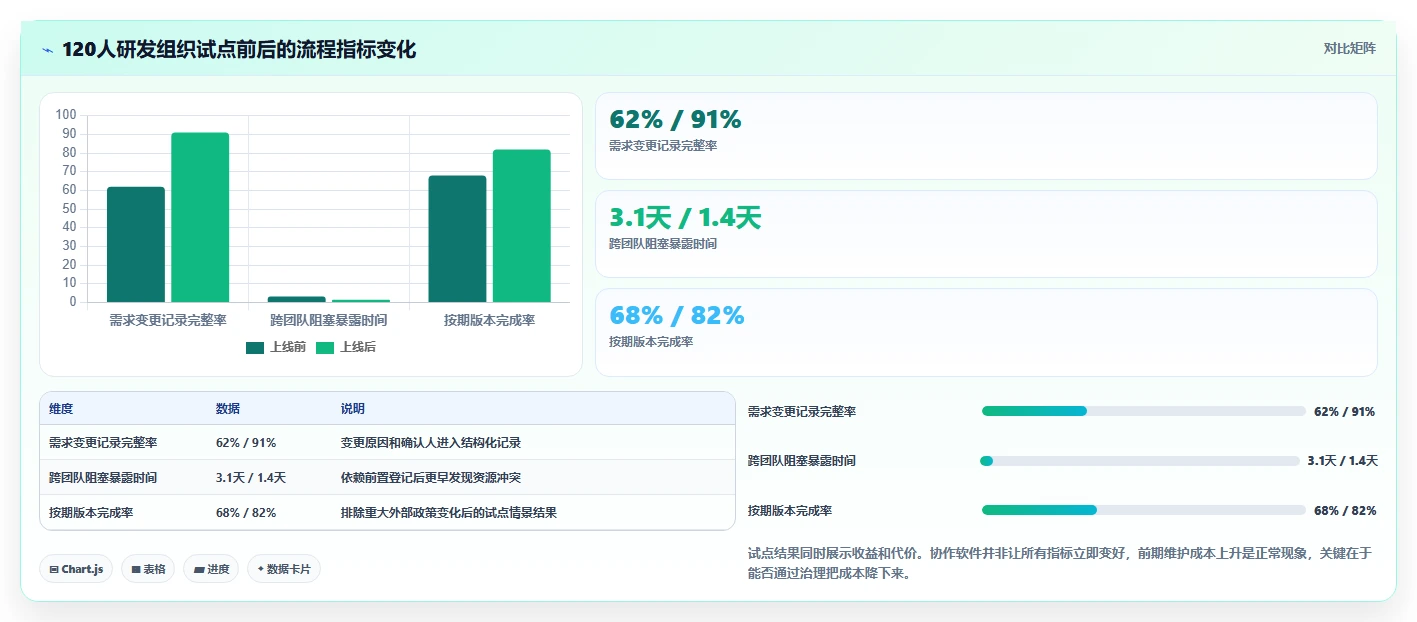This screenshot has width=1417, height=622.
Task: Click the 62% / 91% data card value
Action: tap(675, 119)
